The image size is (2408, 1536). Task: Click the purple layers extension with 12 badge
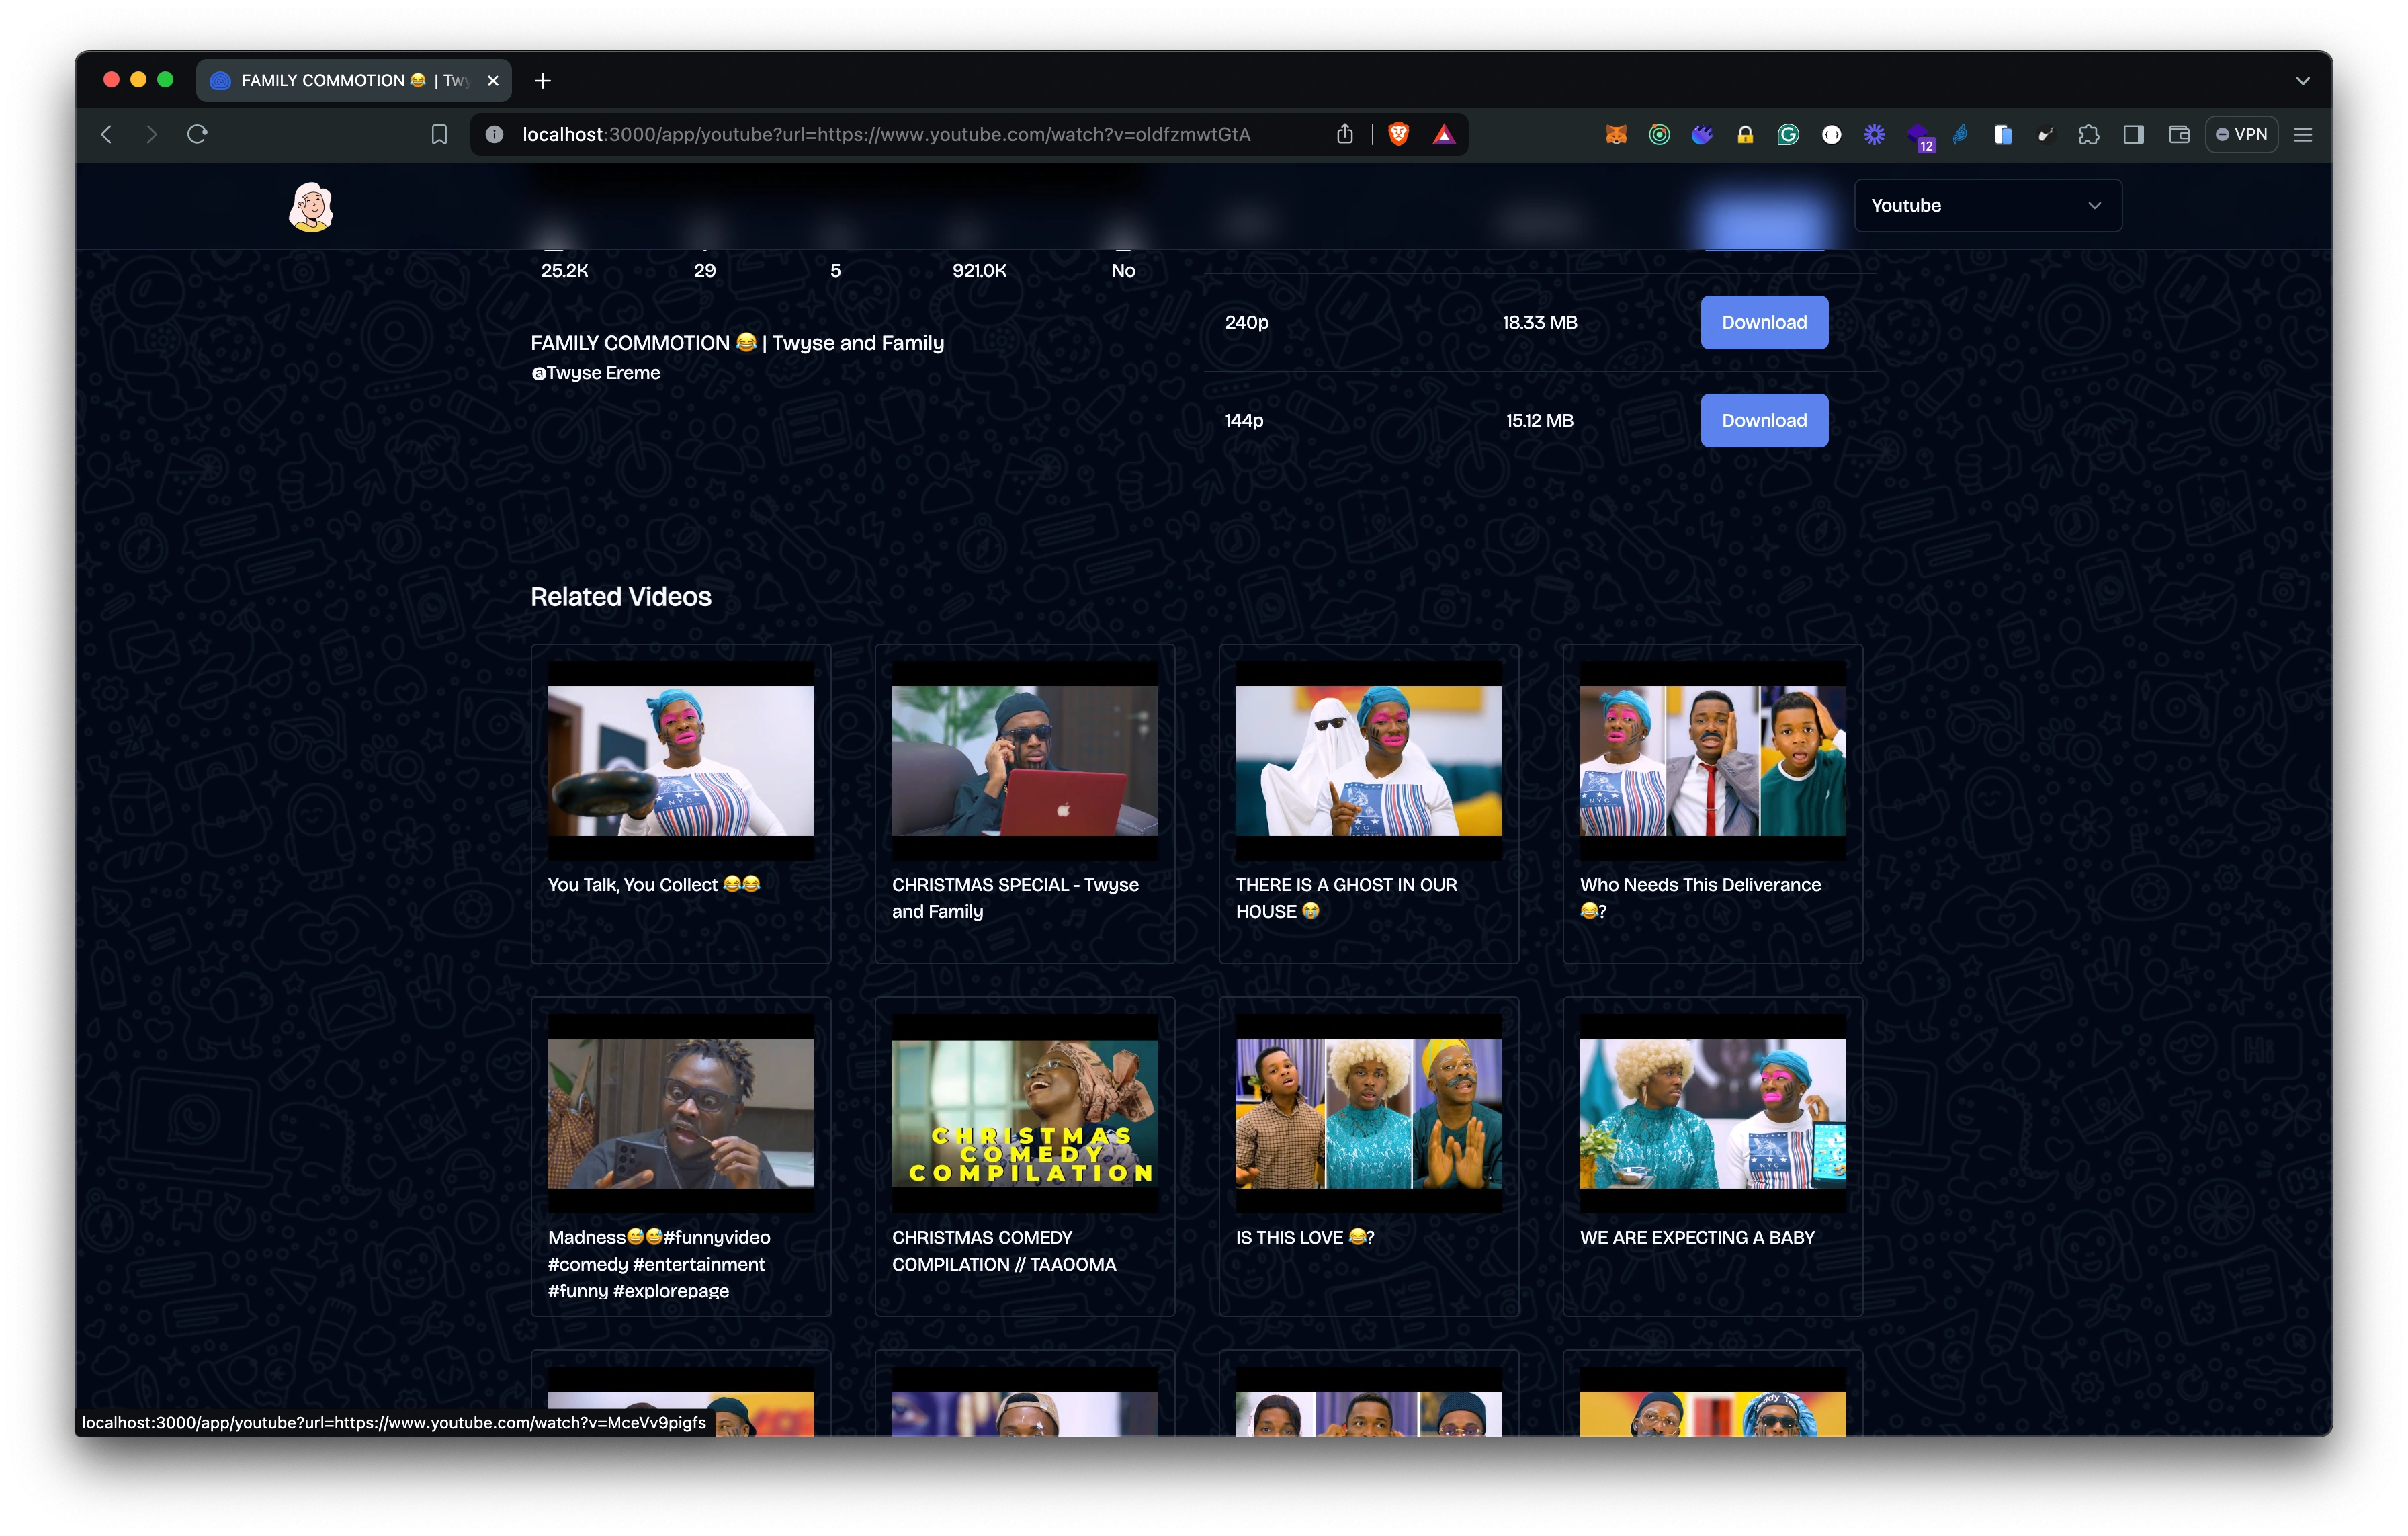point(1919,136)
